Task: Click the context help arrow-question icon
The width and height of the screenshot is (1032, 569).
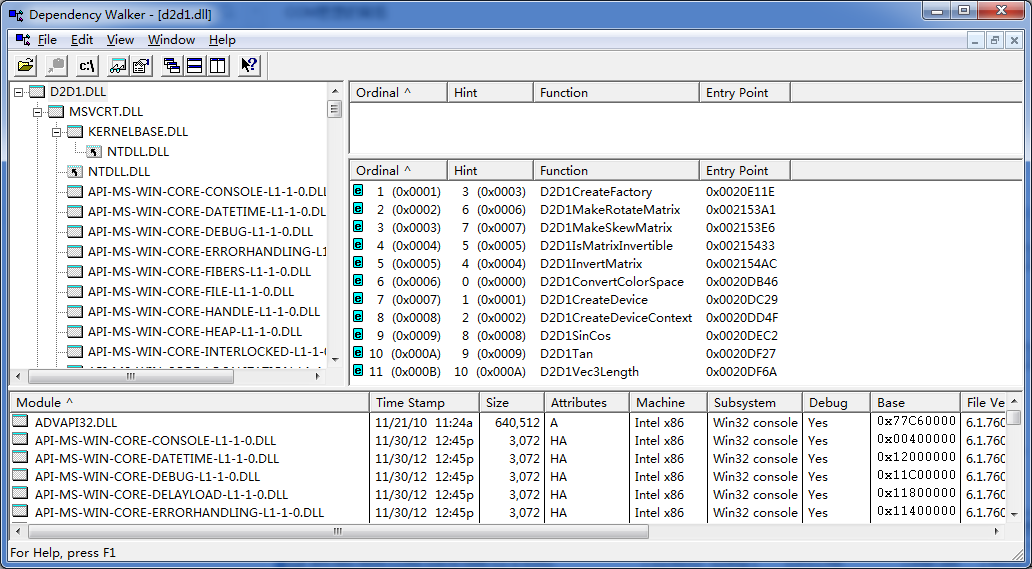Action: click(x=249, y=65)
